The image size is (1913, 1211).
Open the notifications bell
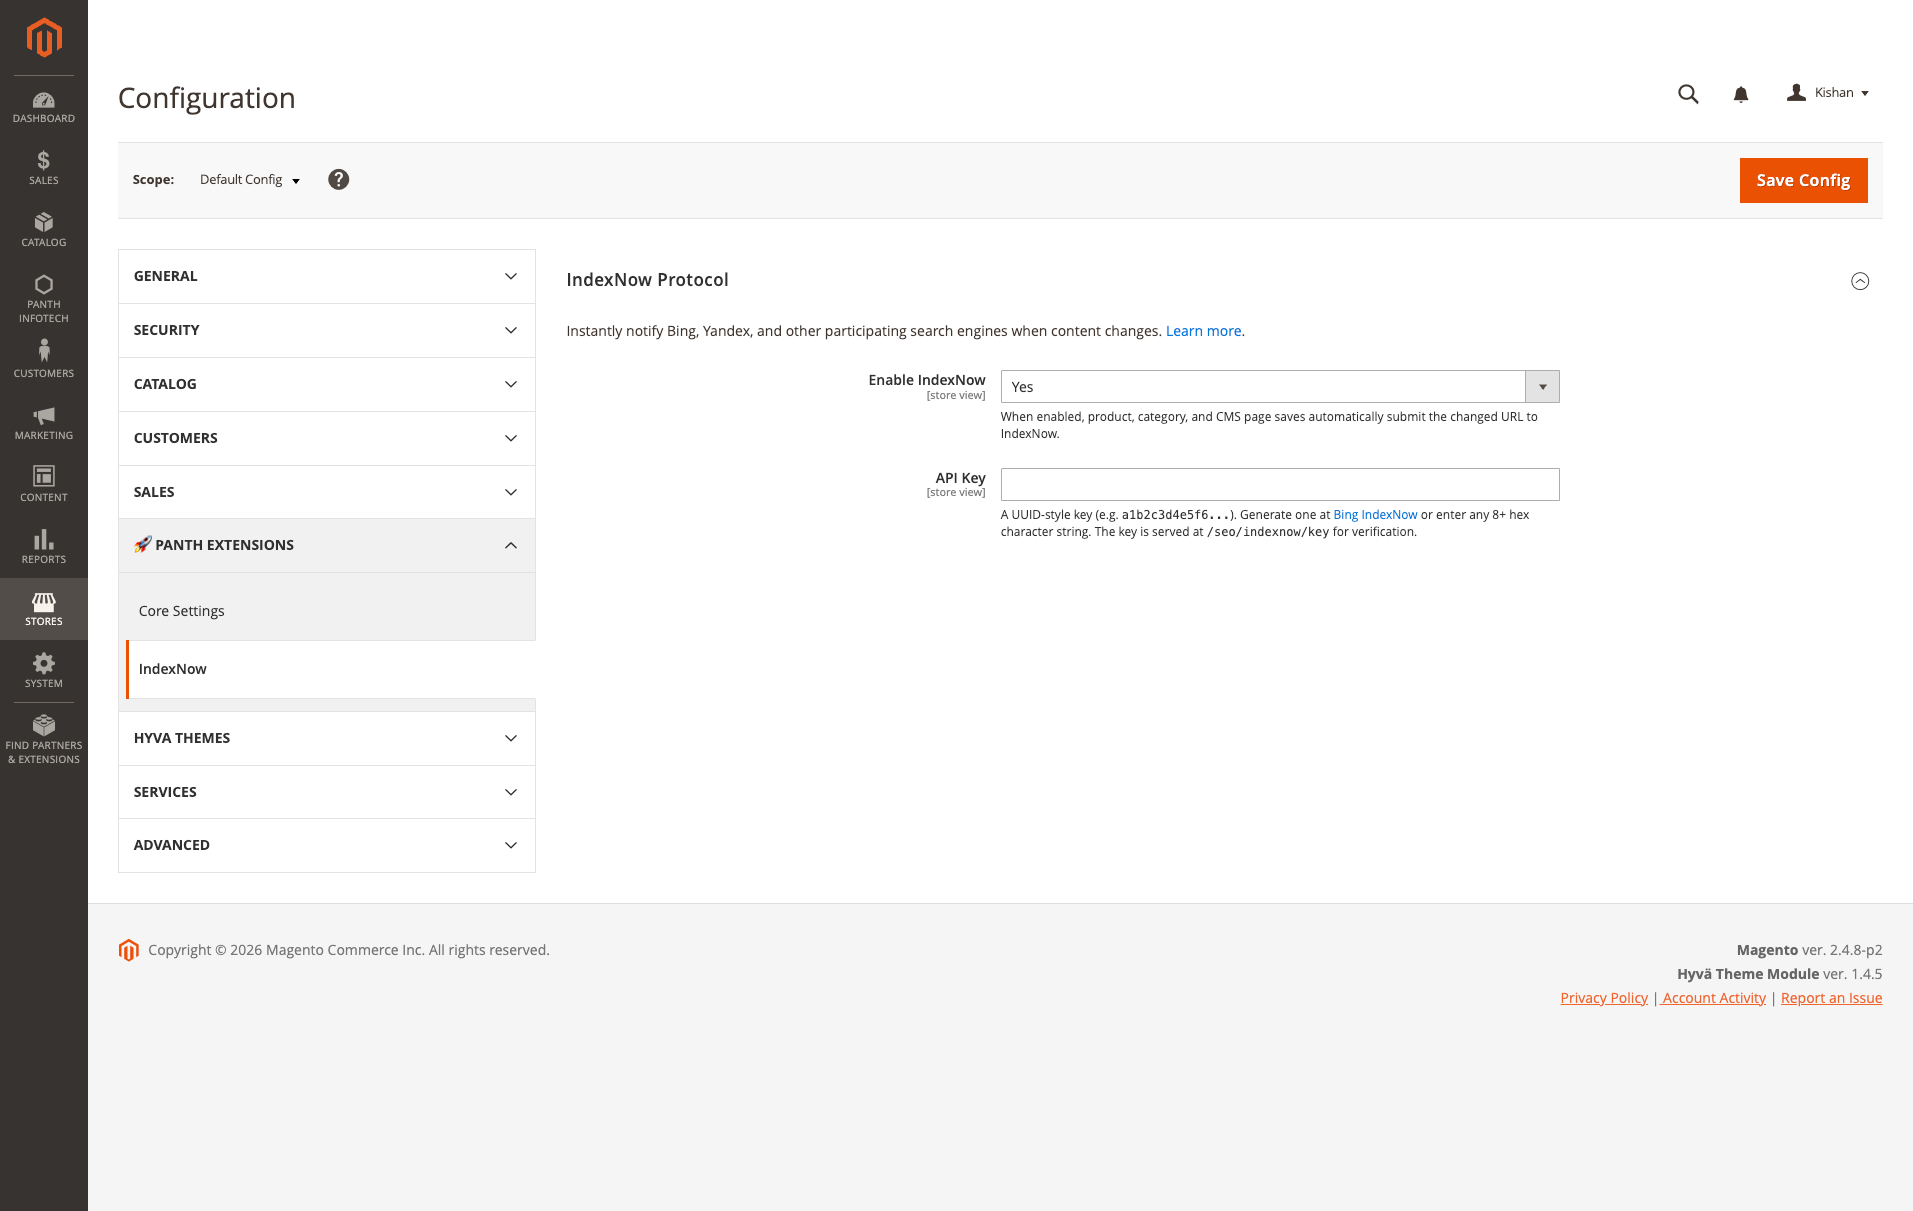(1741, 93)
